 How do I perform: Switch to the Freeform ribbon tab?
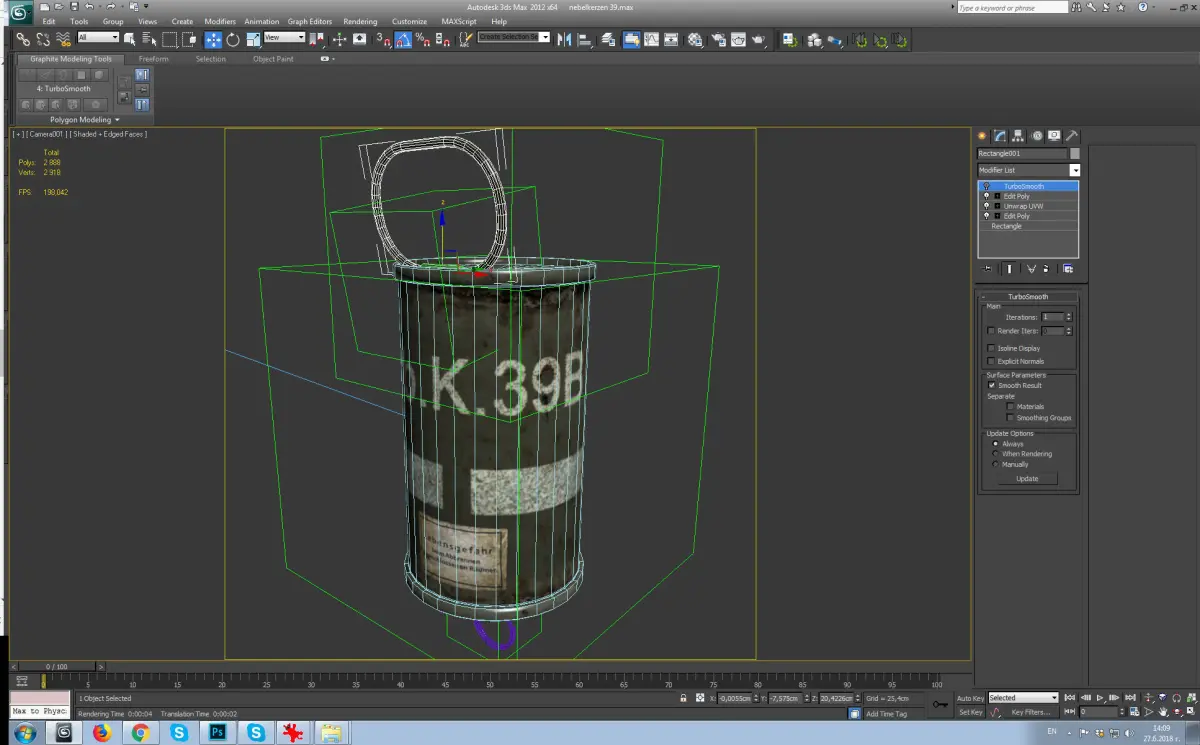[x=153, y=59]
